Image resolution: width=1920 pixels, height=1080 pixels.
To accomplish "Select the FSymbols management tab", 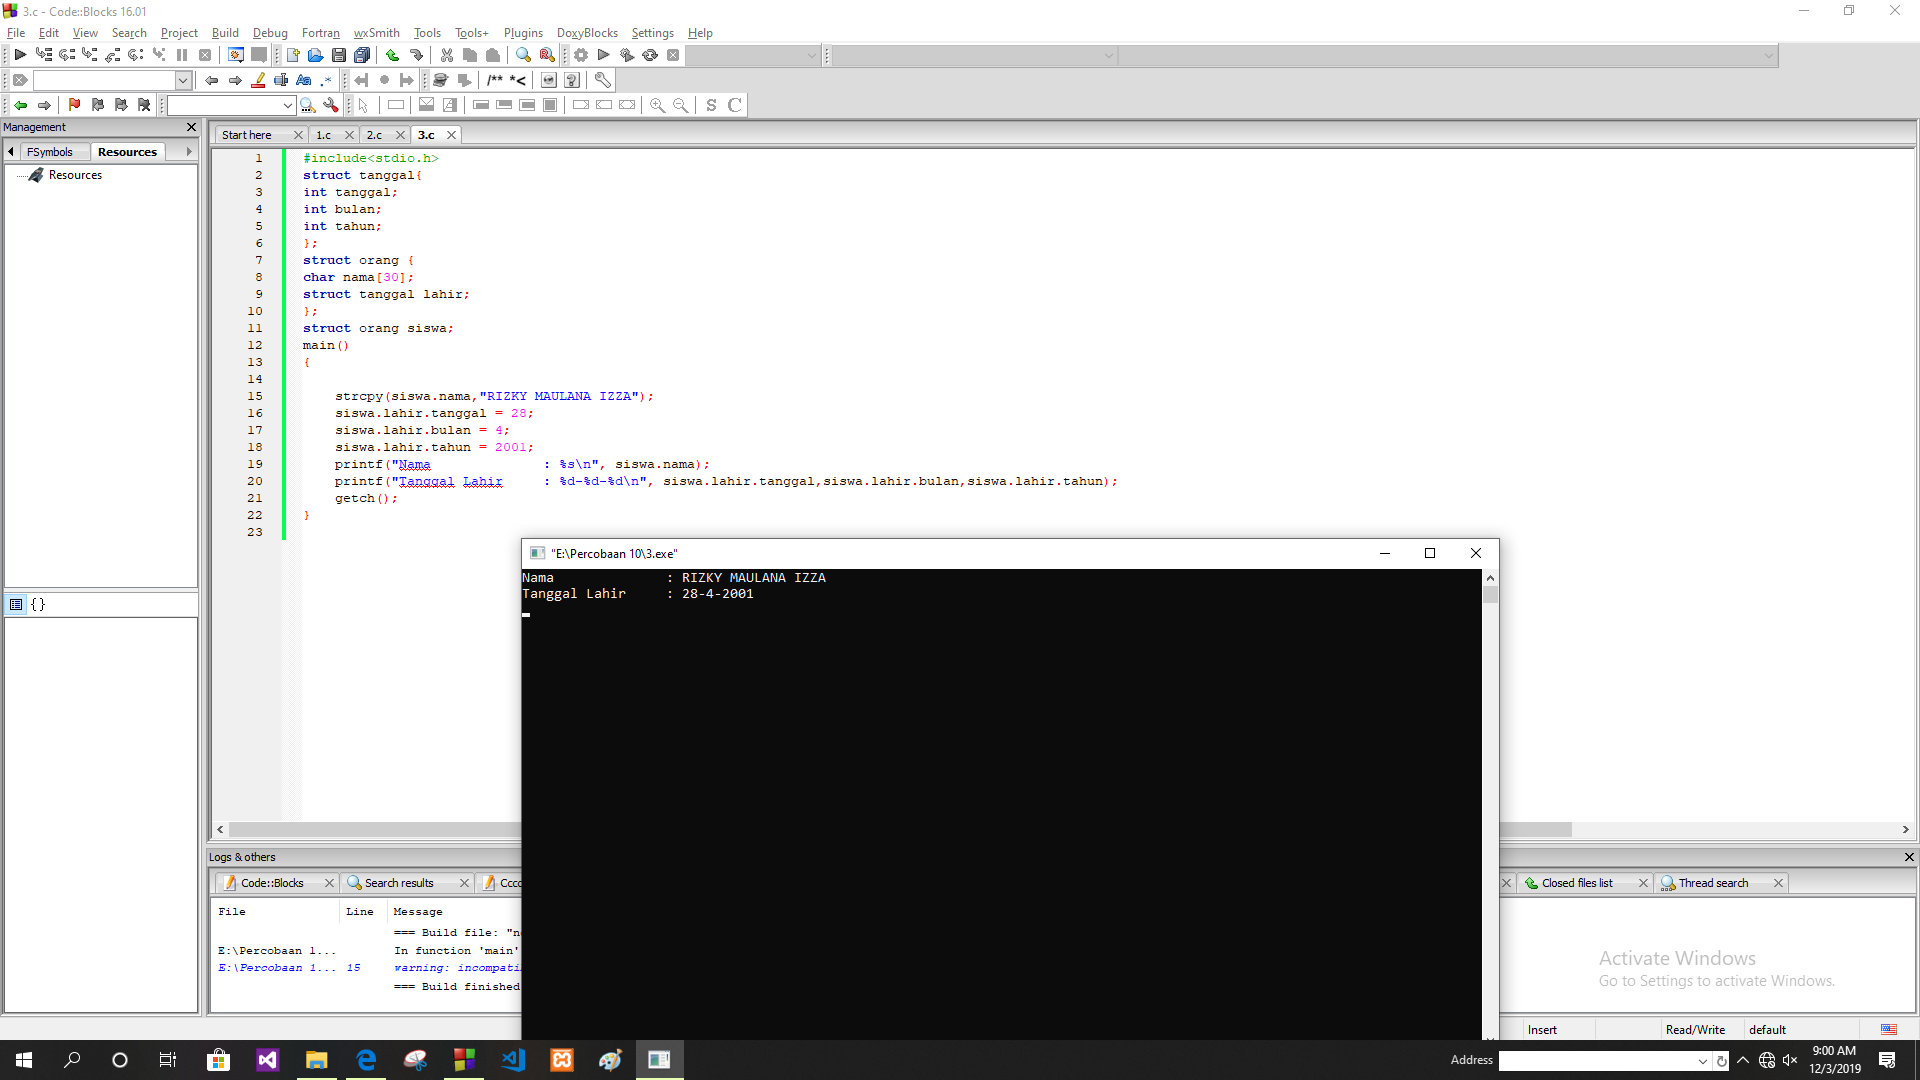I will 50,152.
